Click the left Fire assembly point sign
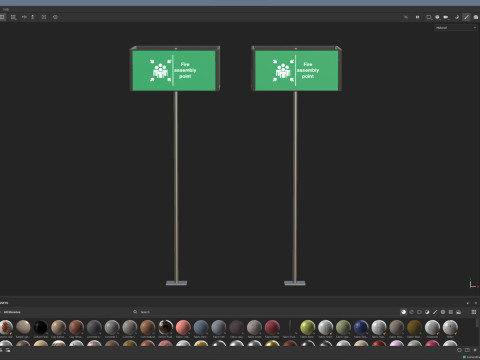The width and height of the screenshot is (480, 360). [x=174, y=69]
